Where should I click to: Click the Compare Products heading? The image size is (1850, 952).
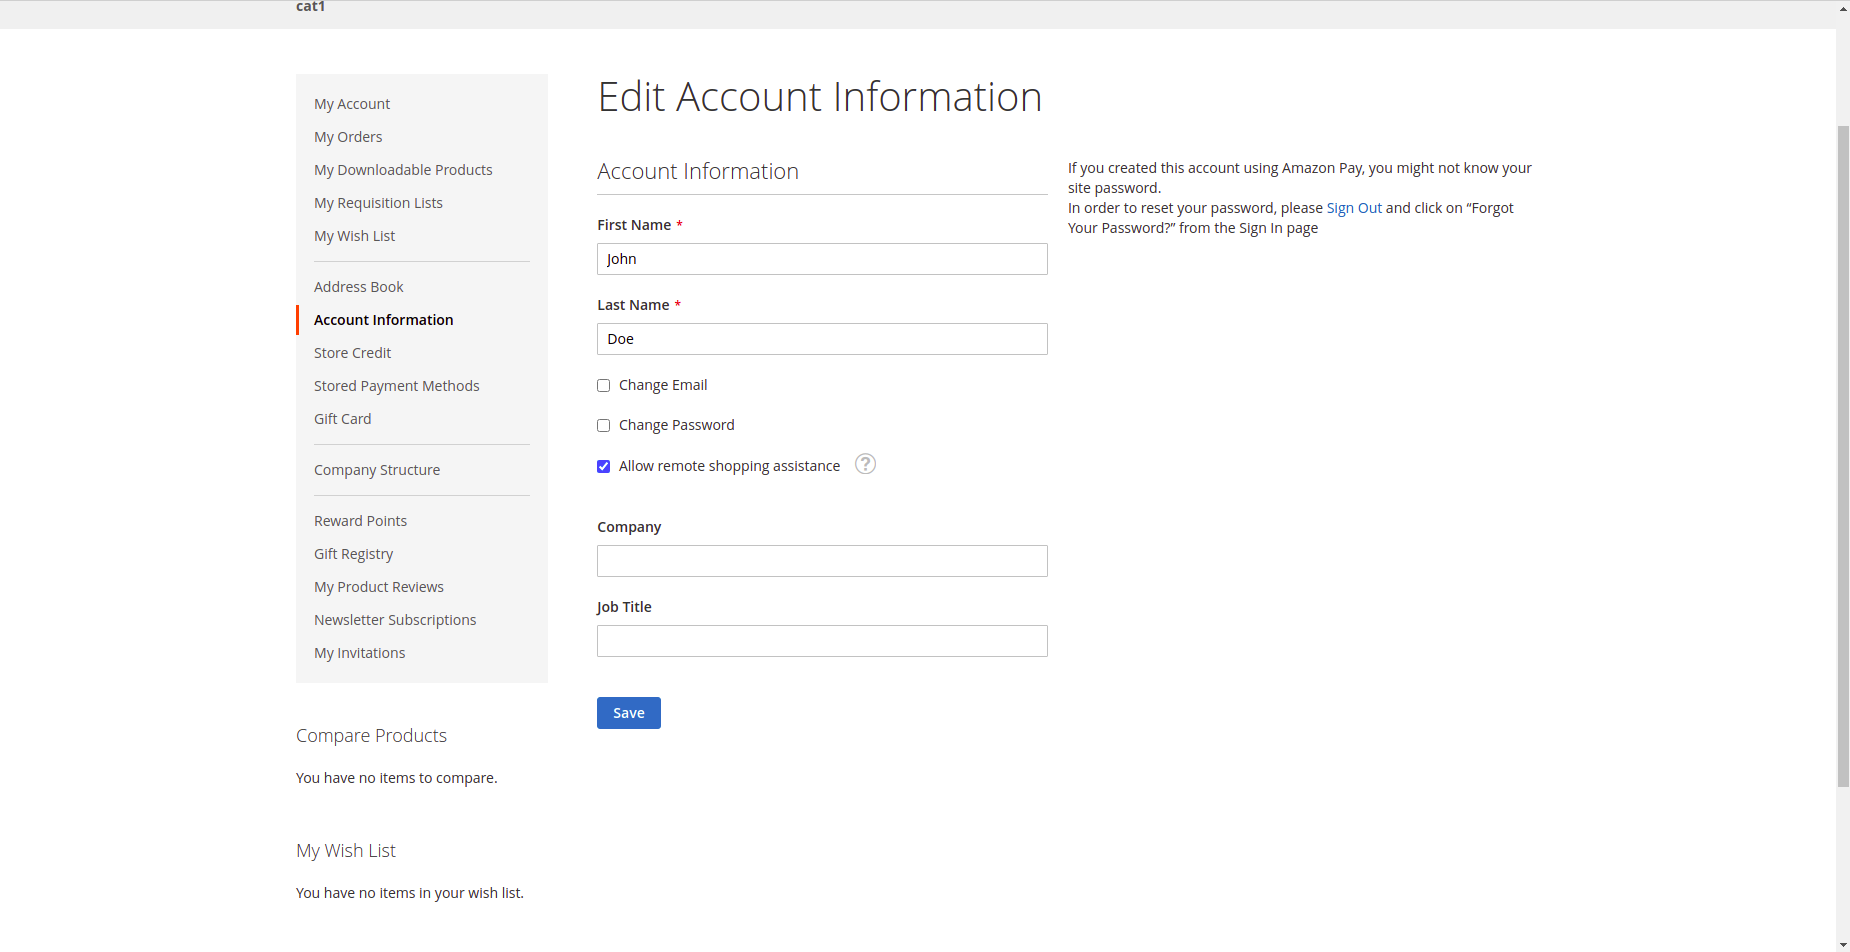pyautogui.click(x=371, y=736)
